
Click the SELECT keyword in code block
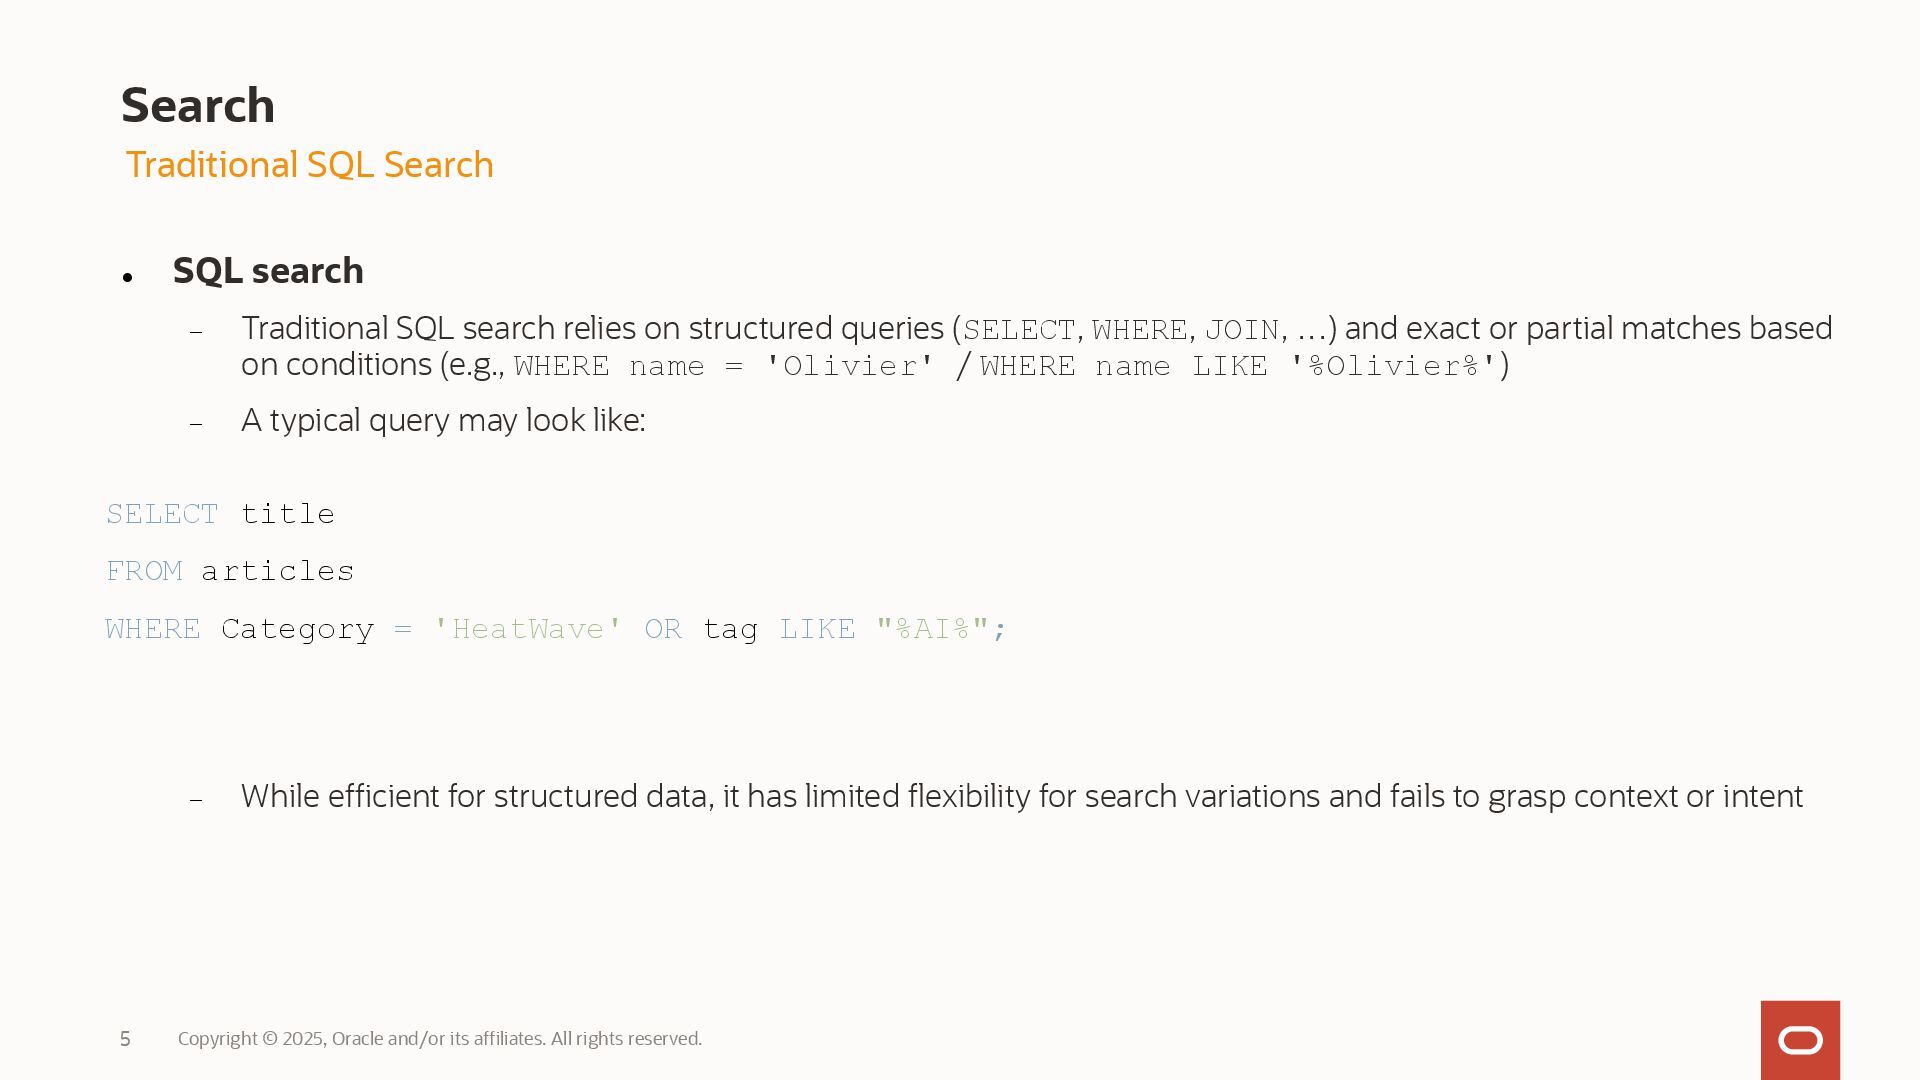tap(162, 514)
